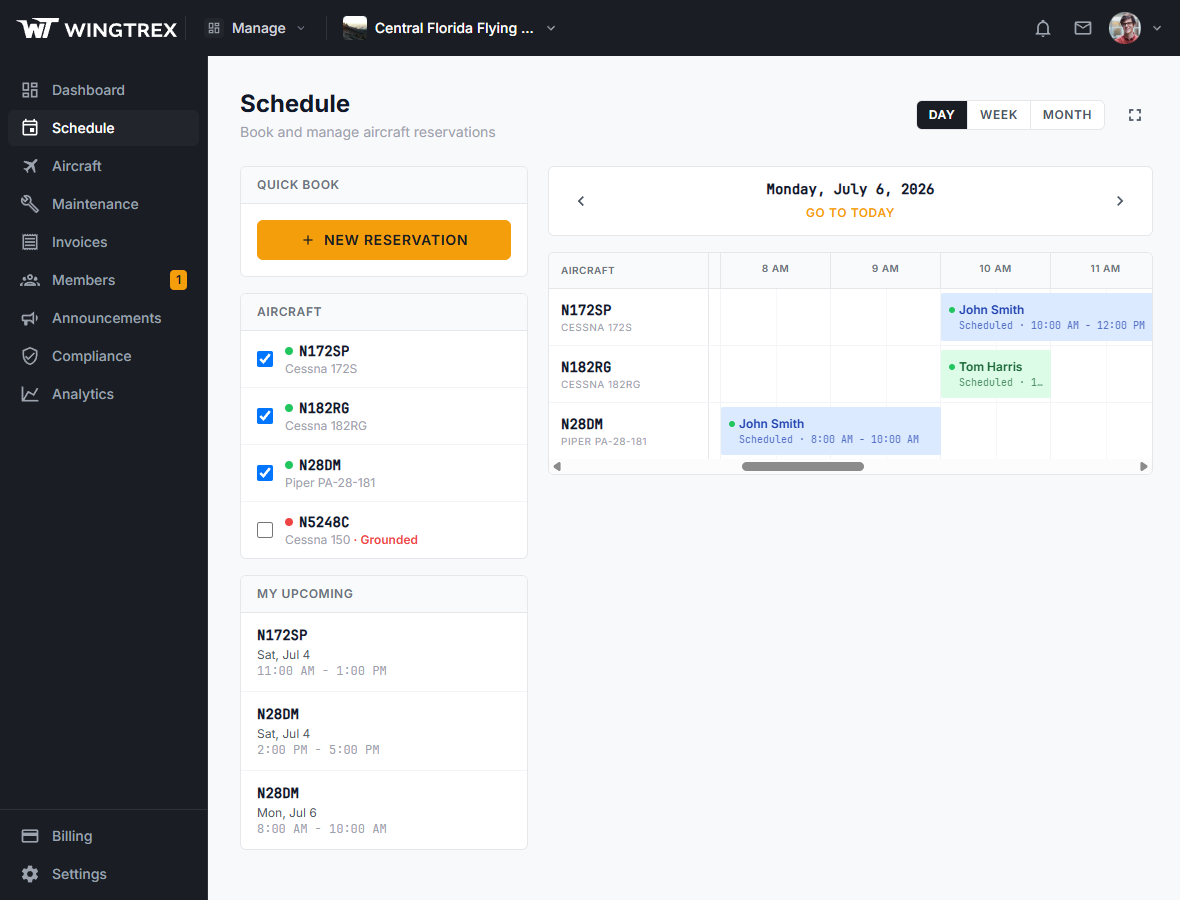
Task: Open the notifications bell
Action: click(x=1042, y=29)
